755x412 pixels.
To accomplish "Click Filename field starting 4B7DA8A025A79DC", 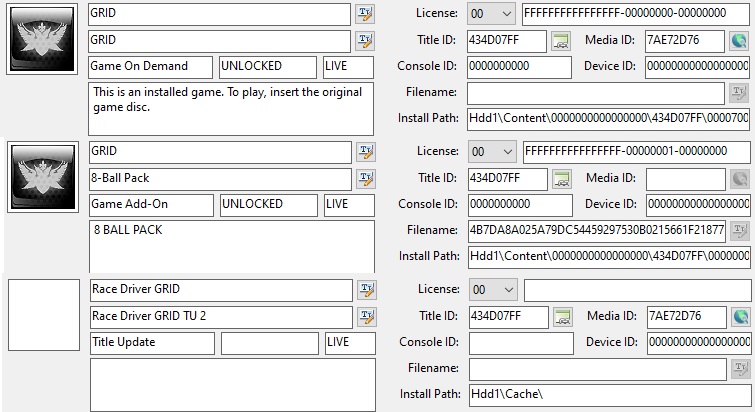I will pos(597,231).
